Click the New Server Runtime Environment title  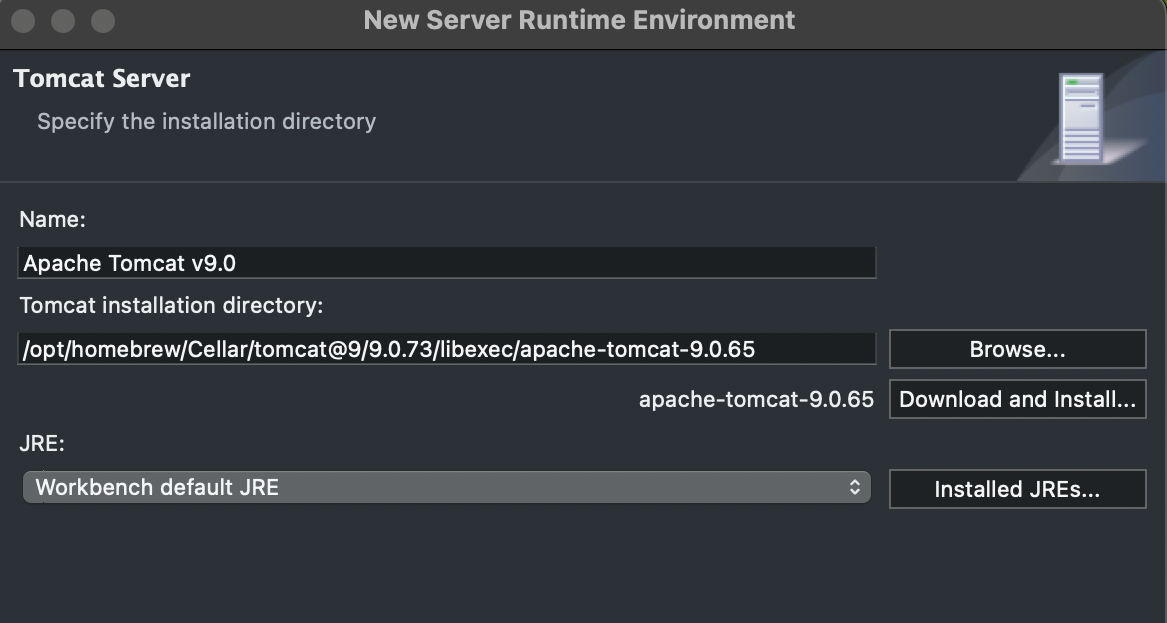click(x=579, y=20)
